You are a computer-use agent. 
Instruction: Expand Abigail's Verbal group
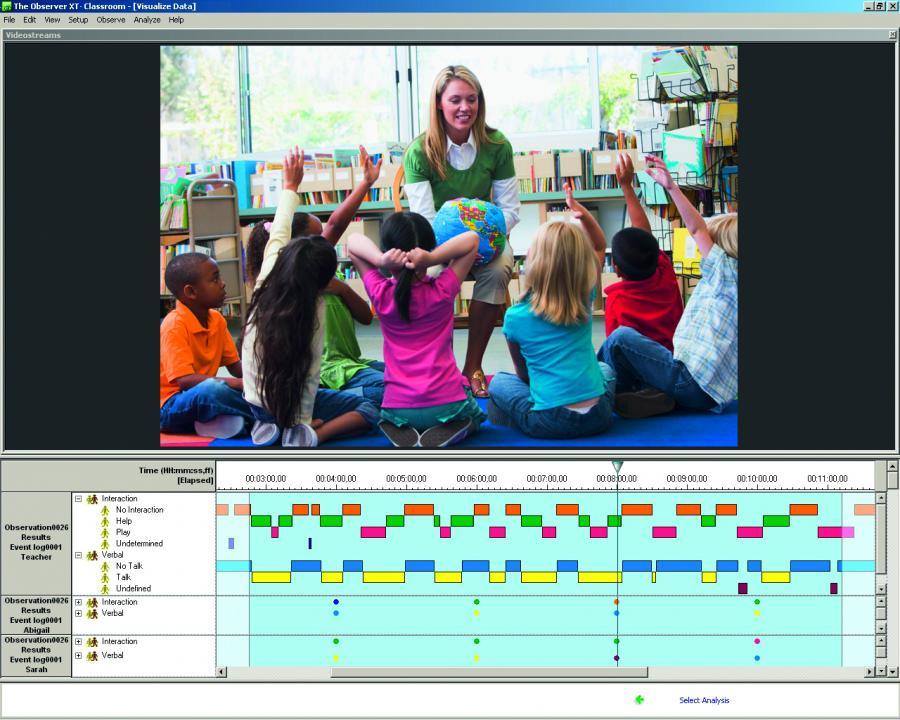tap(79, 613)
